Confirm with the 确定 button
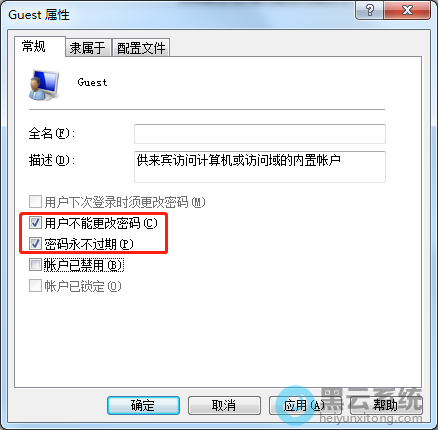 point(143,405)
